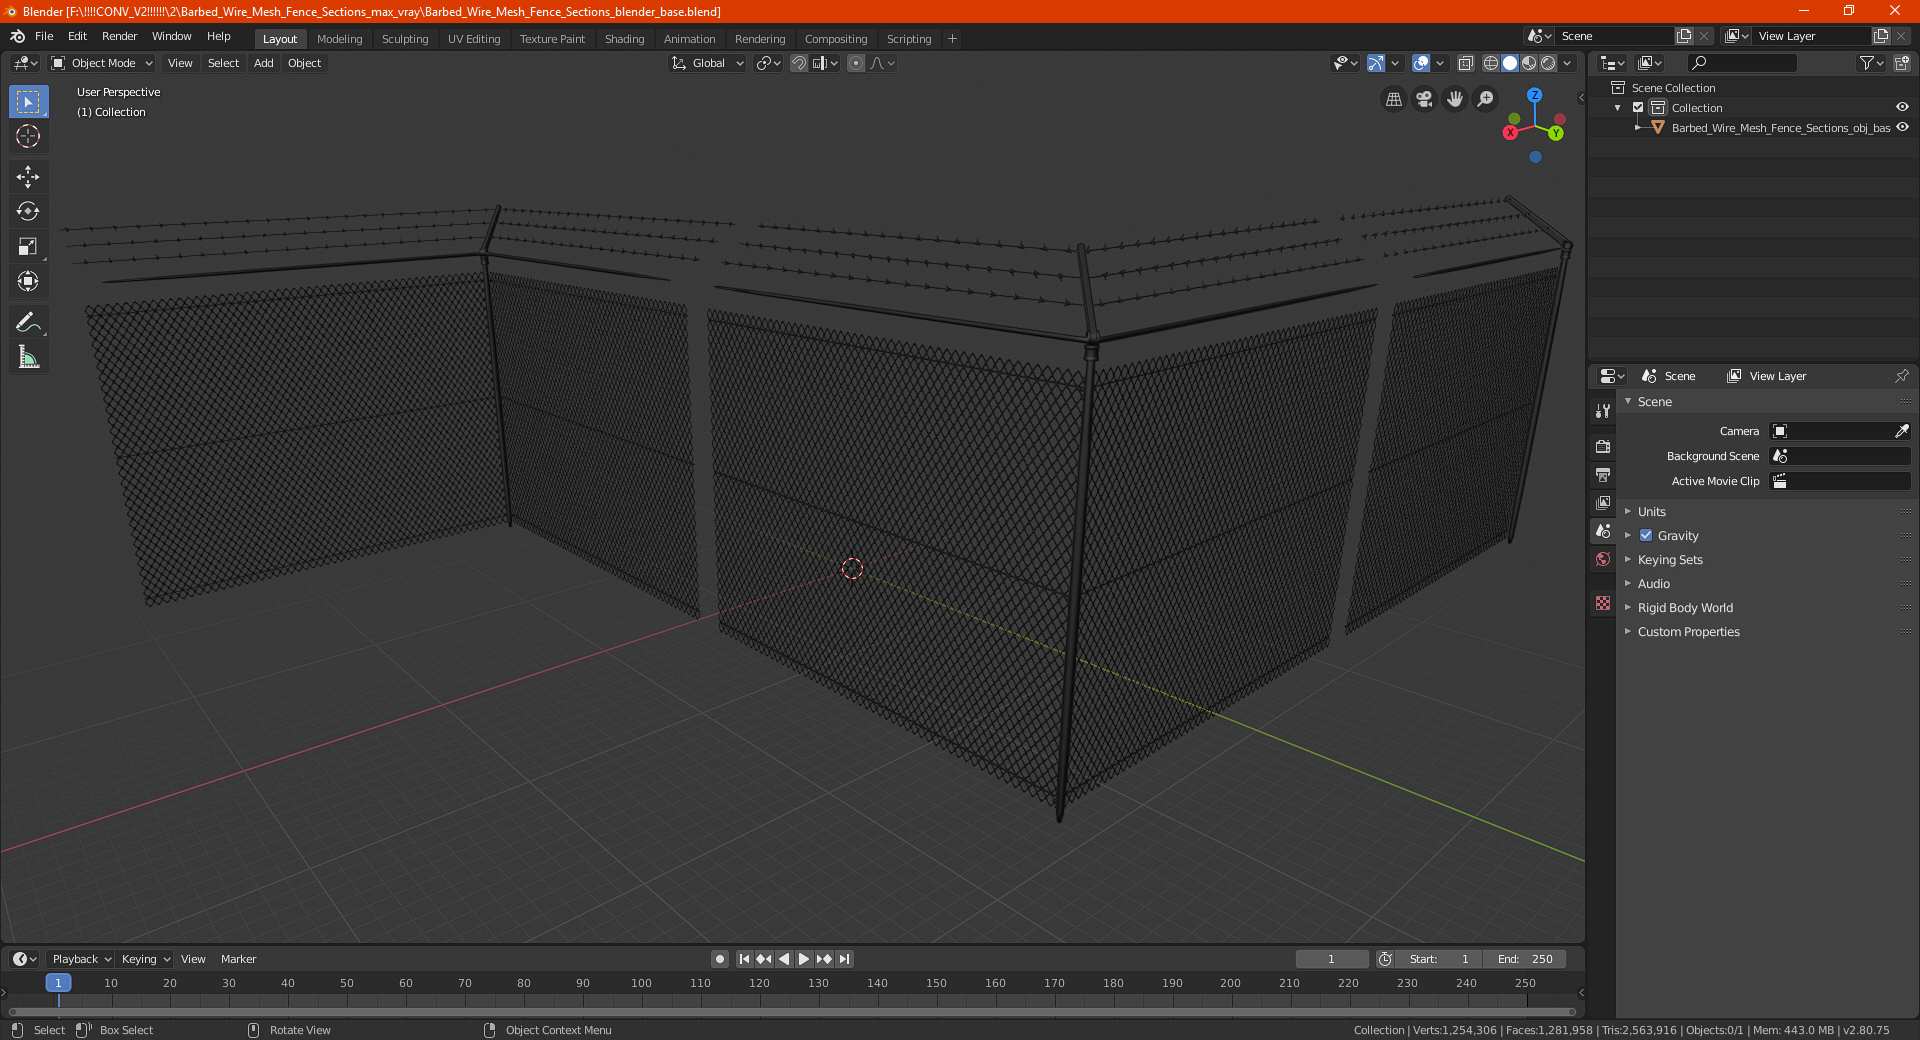Jump to the end frame

[844, 959]
